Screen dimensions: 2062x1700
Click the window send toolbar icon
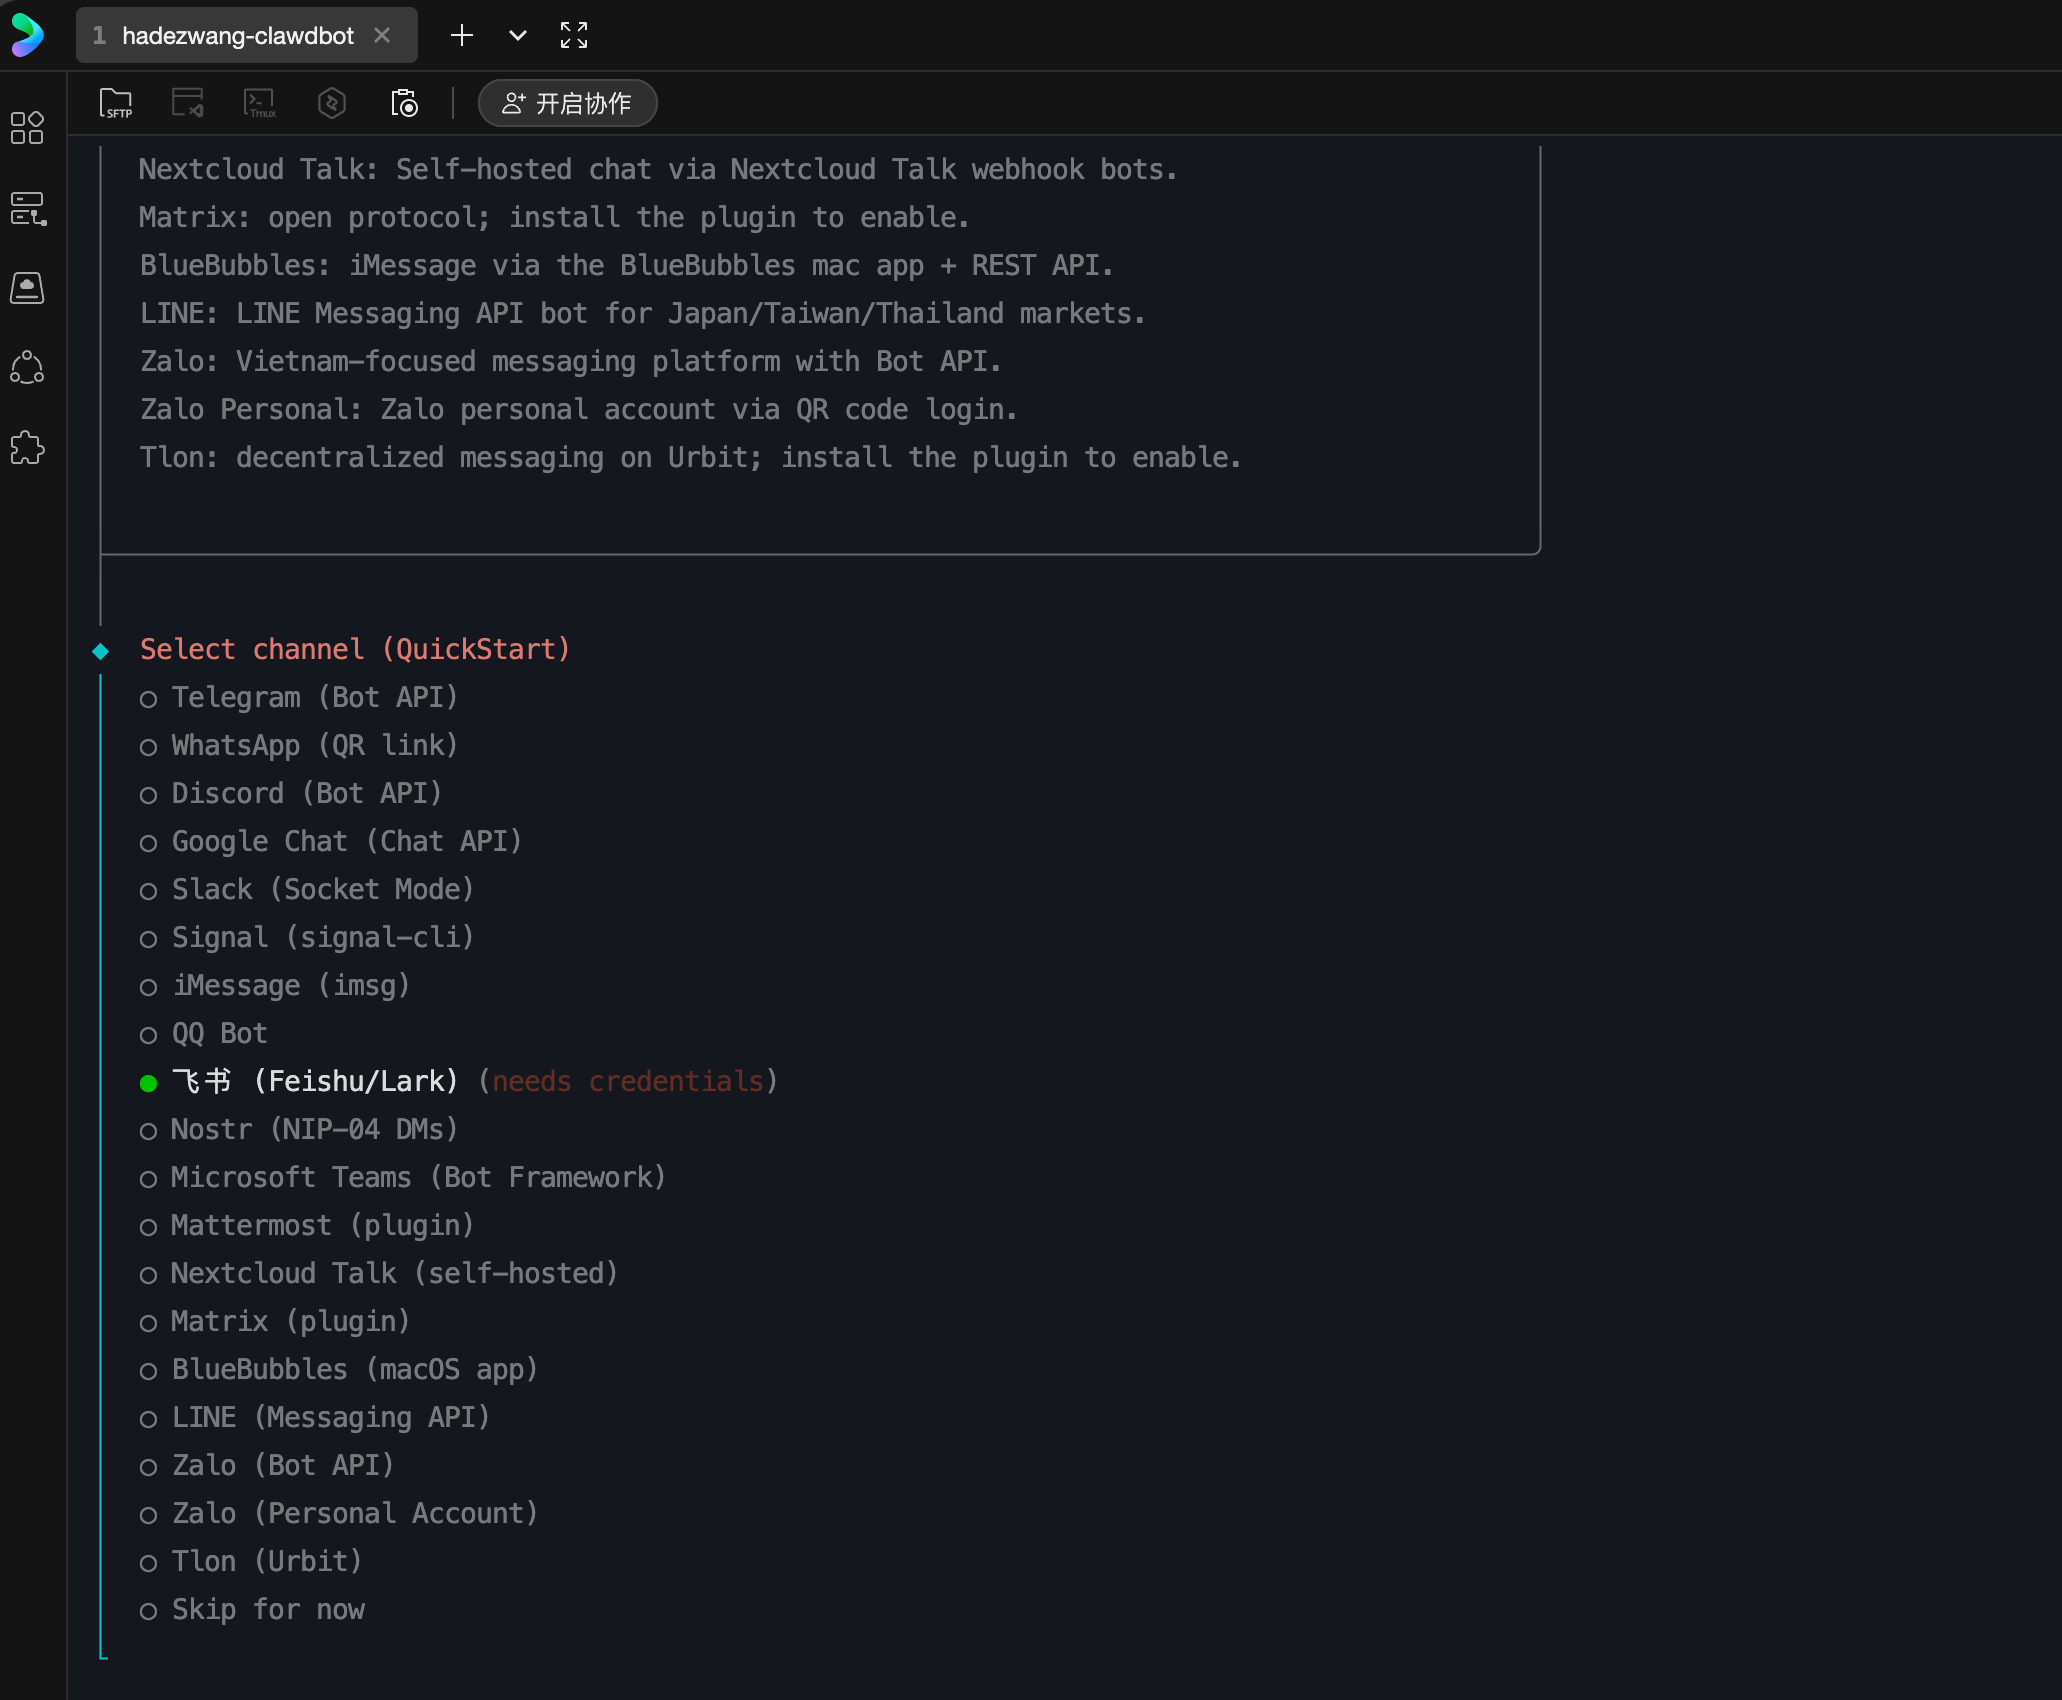click(x=188, y=103)
